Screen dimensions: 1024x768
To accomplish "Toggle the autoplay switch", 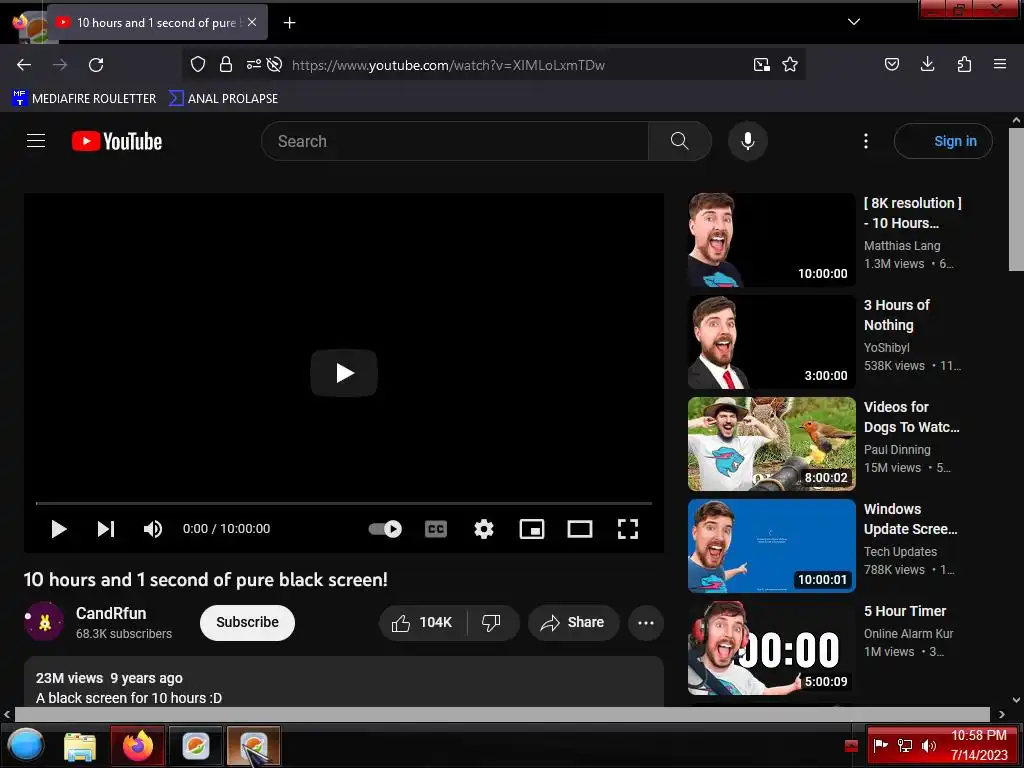I will tap(385, 529).
